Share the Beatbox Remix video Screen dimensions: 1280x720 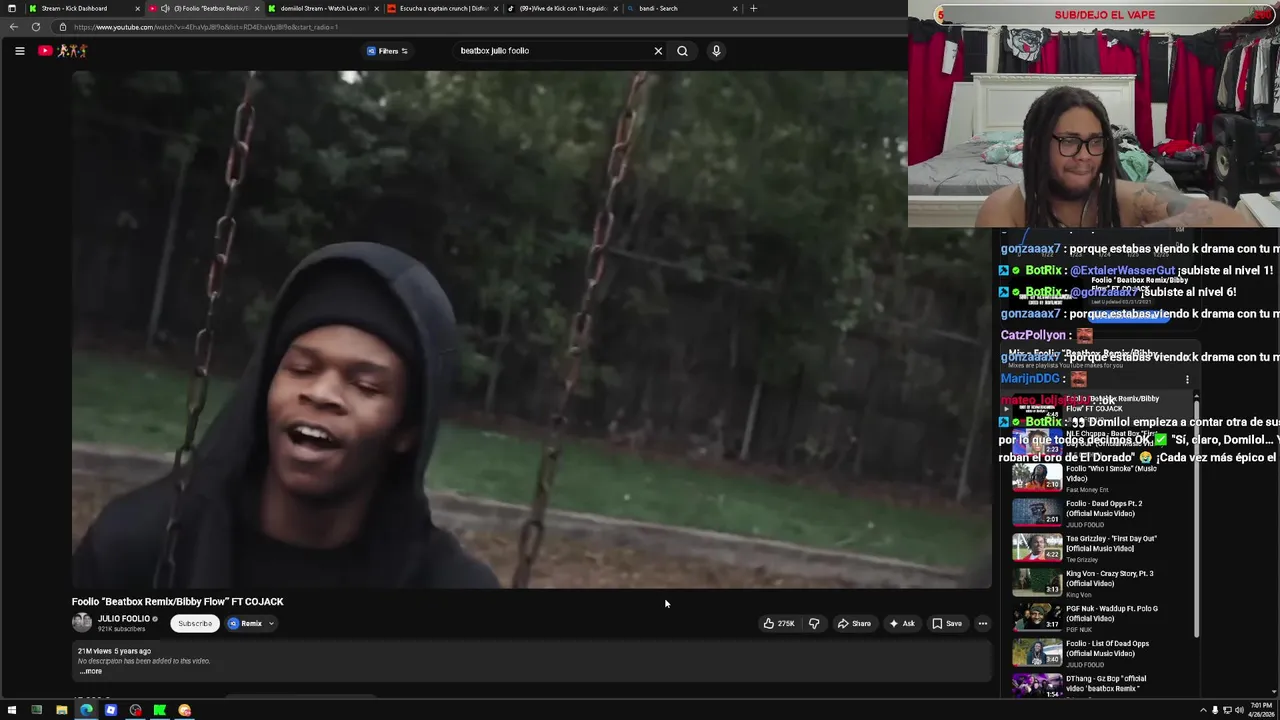[x=854, y=624]
